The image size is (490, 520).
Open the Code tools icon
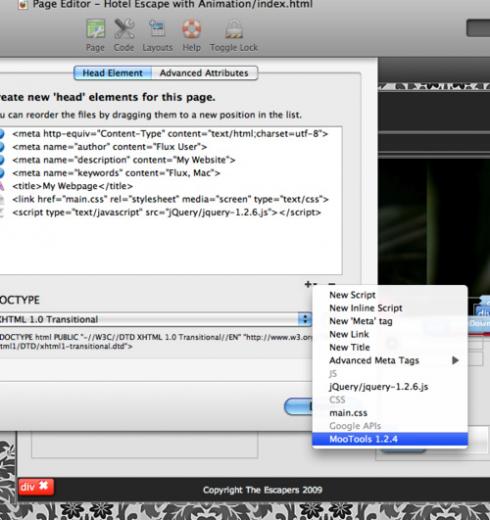(124, 35)
